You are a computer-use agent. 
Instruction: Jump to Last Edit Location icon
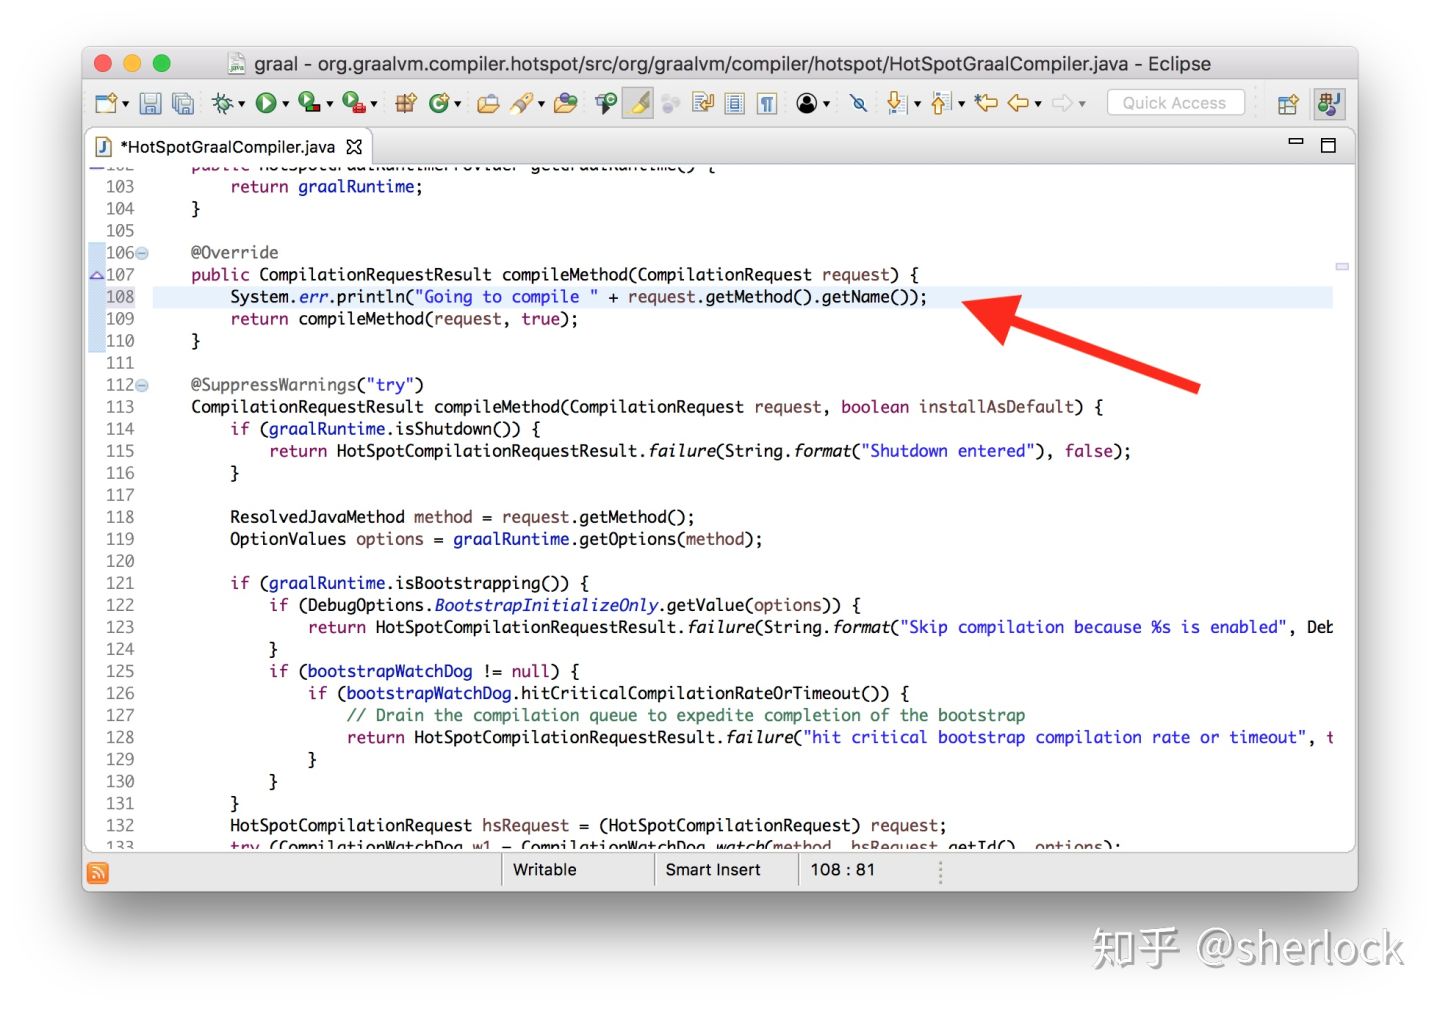click(986, 103)
